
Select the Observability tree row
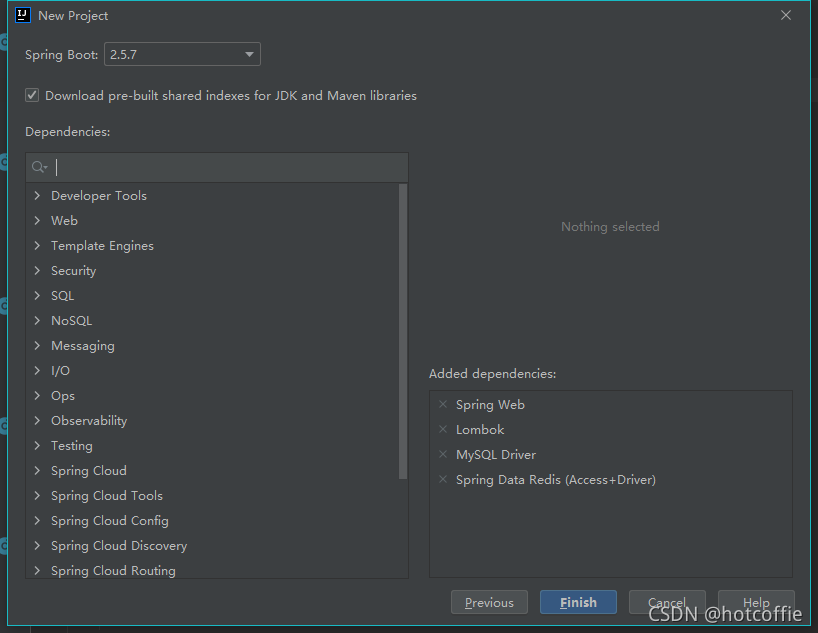[x=212, y=421]
